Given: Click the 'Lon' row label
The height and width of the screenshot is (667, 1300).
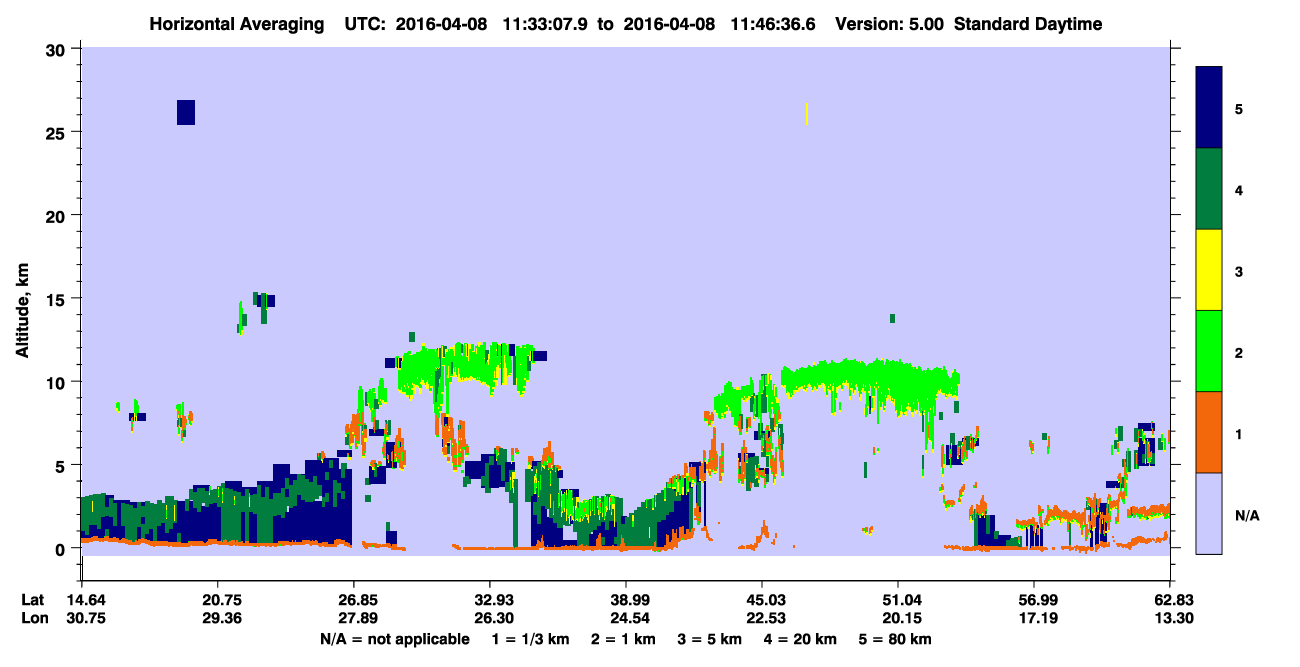Looking at the screenshot, I should coord(33,618).
